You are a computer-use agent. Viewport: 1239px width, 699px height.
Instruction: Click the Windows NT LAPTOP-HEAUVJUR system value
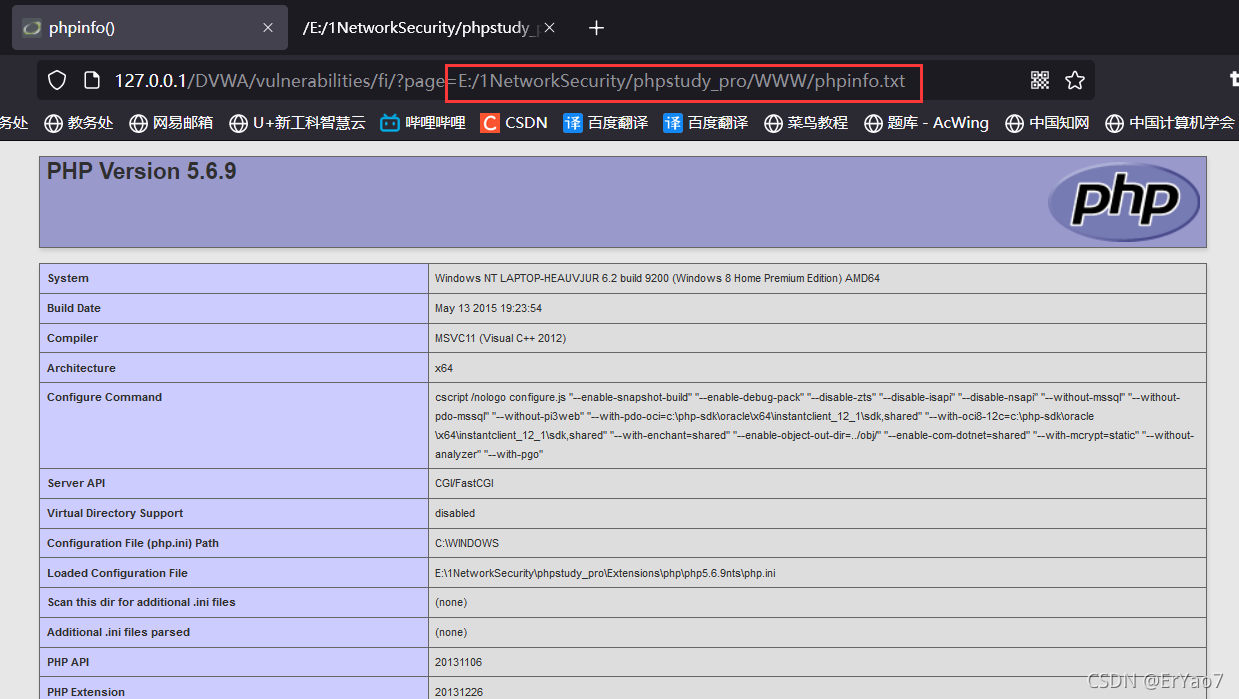tap(657, 278)
